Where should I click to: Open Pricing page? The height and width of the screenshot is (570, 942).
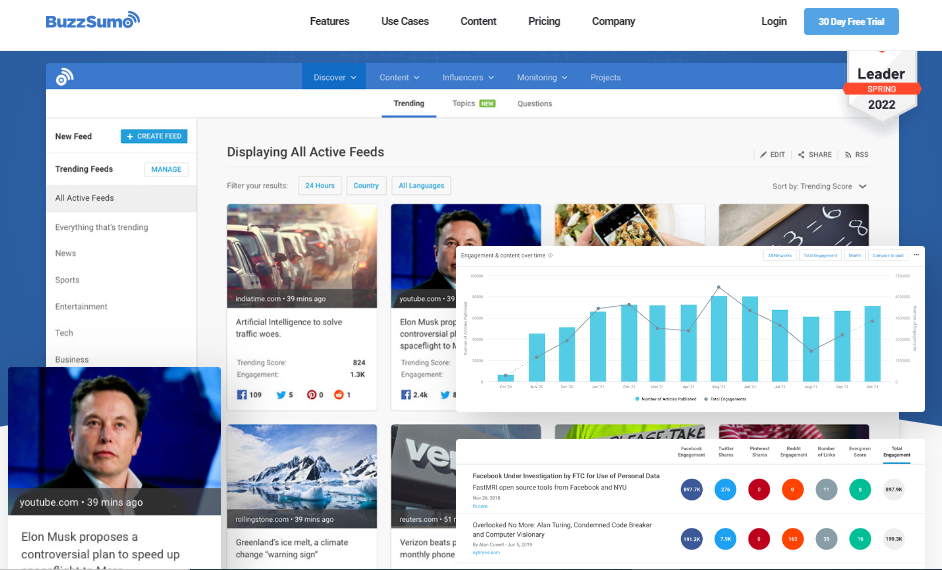tap(544, 21)
